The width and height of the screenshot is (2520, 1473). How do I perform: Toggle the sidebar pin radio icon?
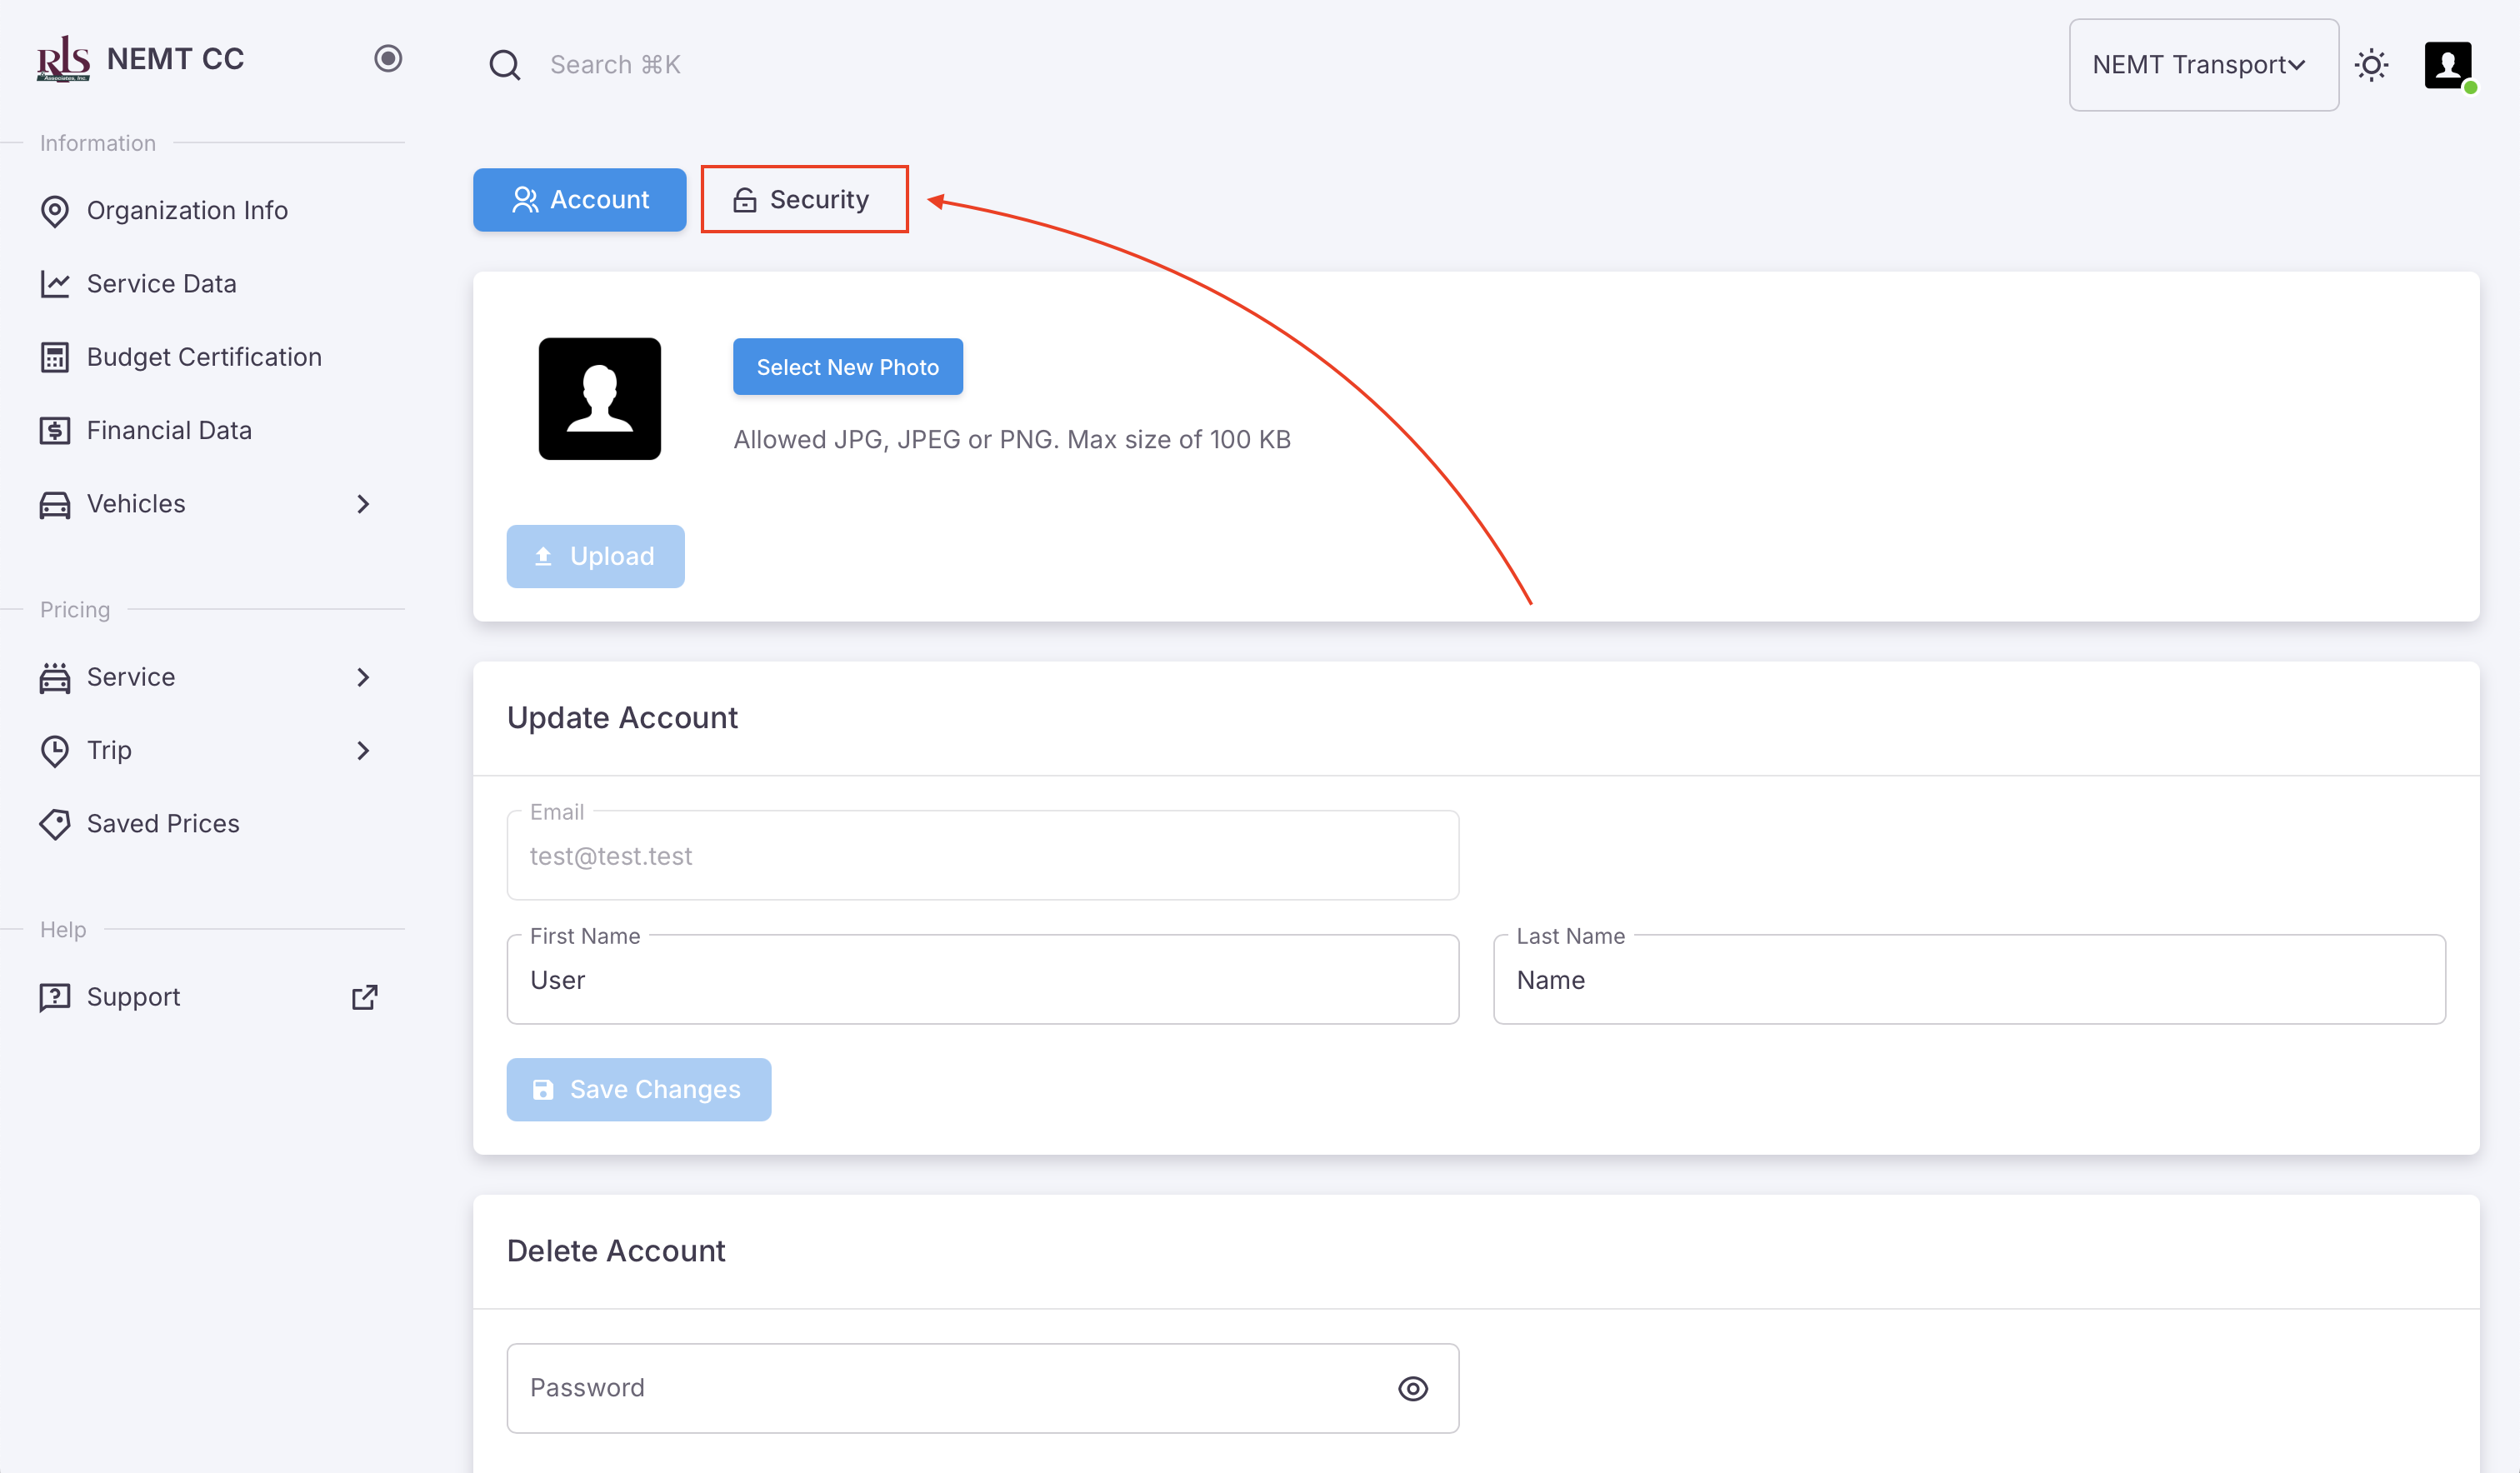388,59
